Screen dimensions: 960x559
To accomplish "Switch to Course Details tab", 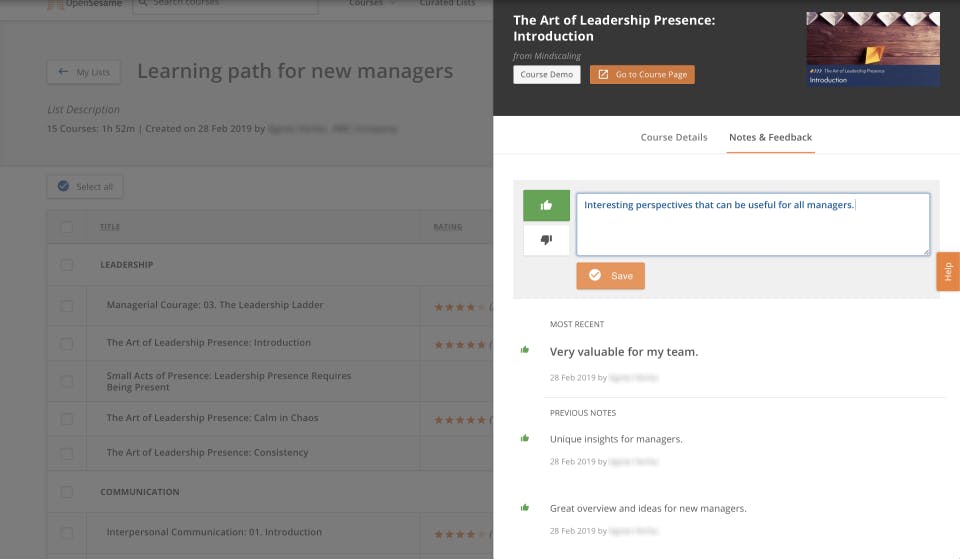I will coord(674,137).
